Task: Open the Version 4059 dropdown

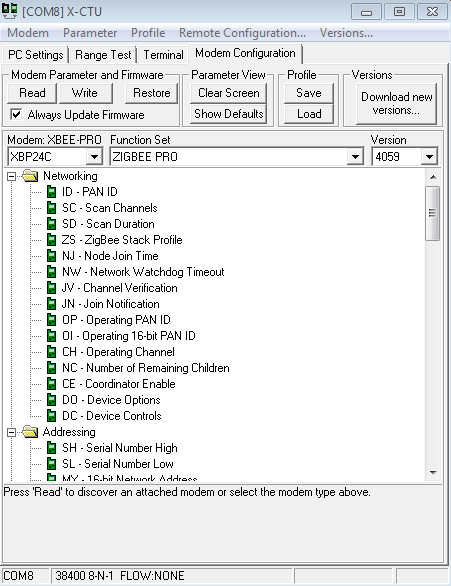Action: coord(429,157)
